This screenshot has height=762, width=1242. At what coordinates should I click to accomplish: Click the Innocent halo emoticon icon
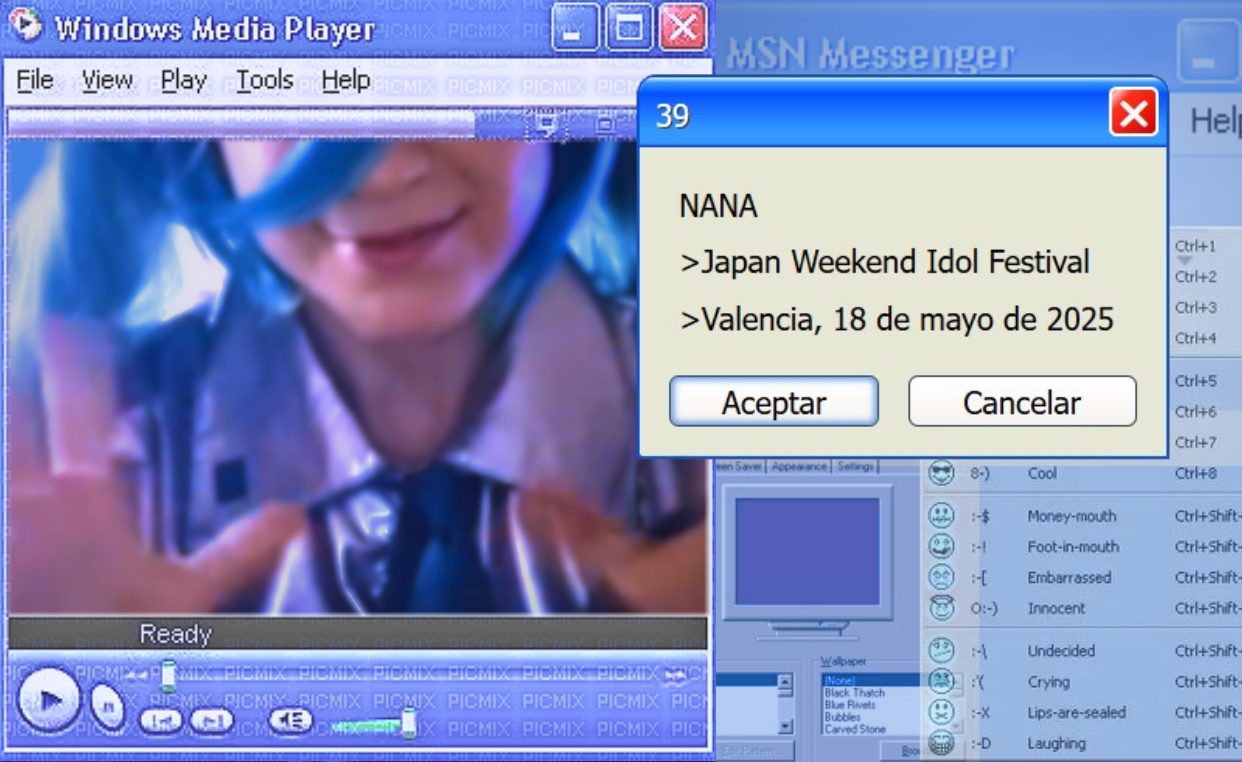click(941, 607)
